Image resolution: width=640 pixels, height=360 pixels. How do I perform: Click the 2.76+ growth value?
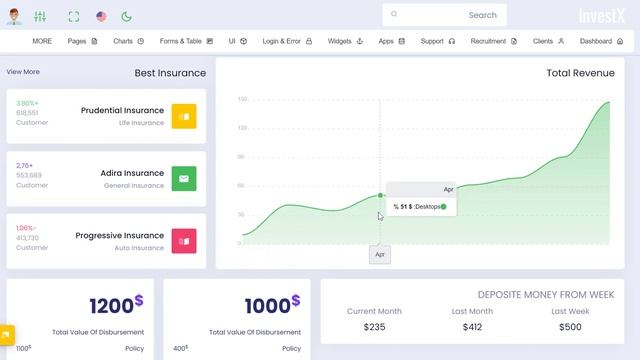pyautogui.click(x=24, y=166)
